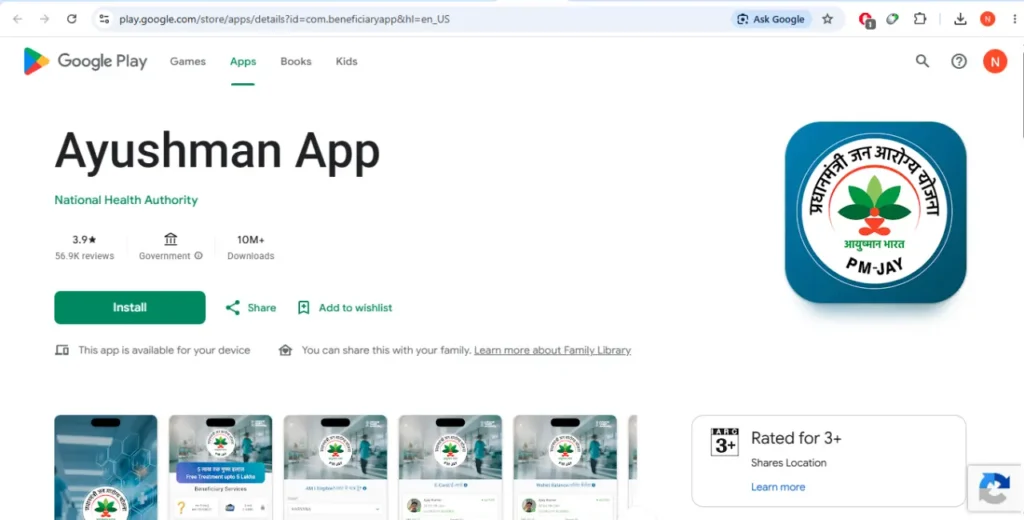Open Google account avatar in Play header
Screen dimensions: 1024x520
[995, 61]
